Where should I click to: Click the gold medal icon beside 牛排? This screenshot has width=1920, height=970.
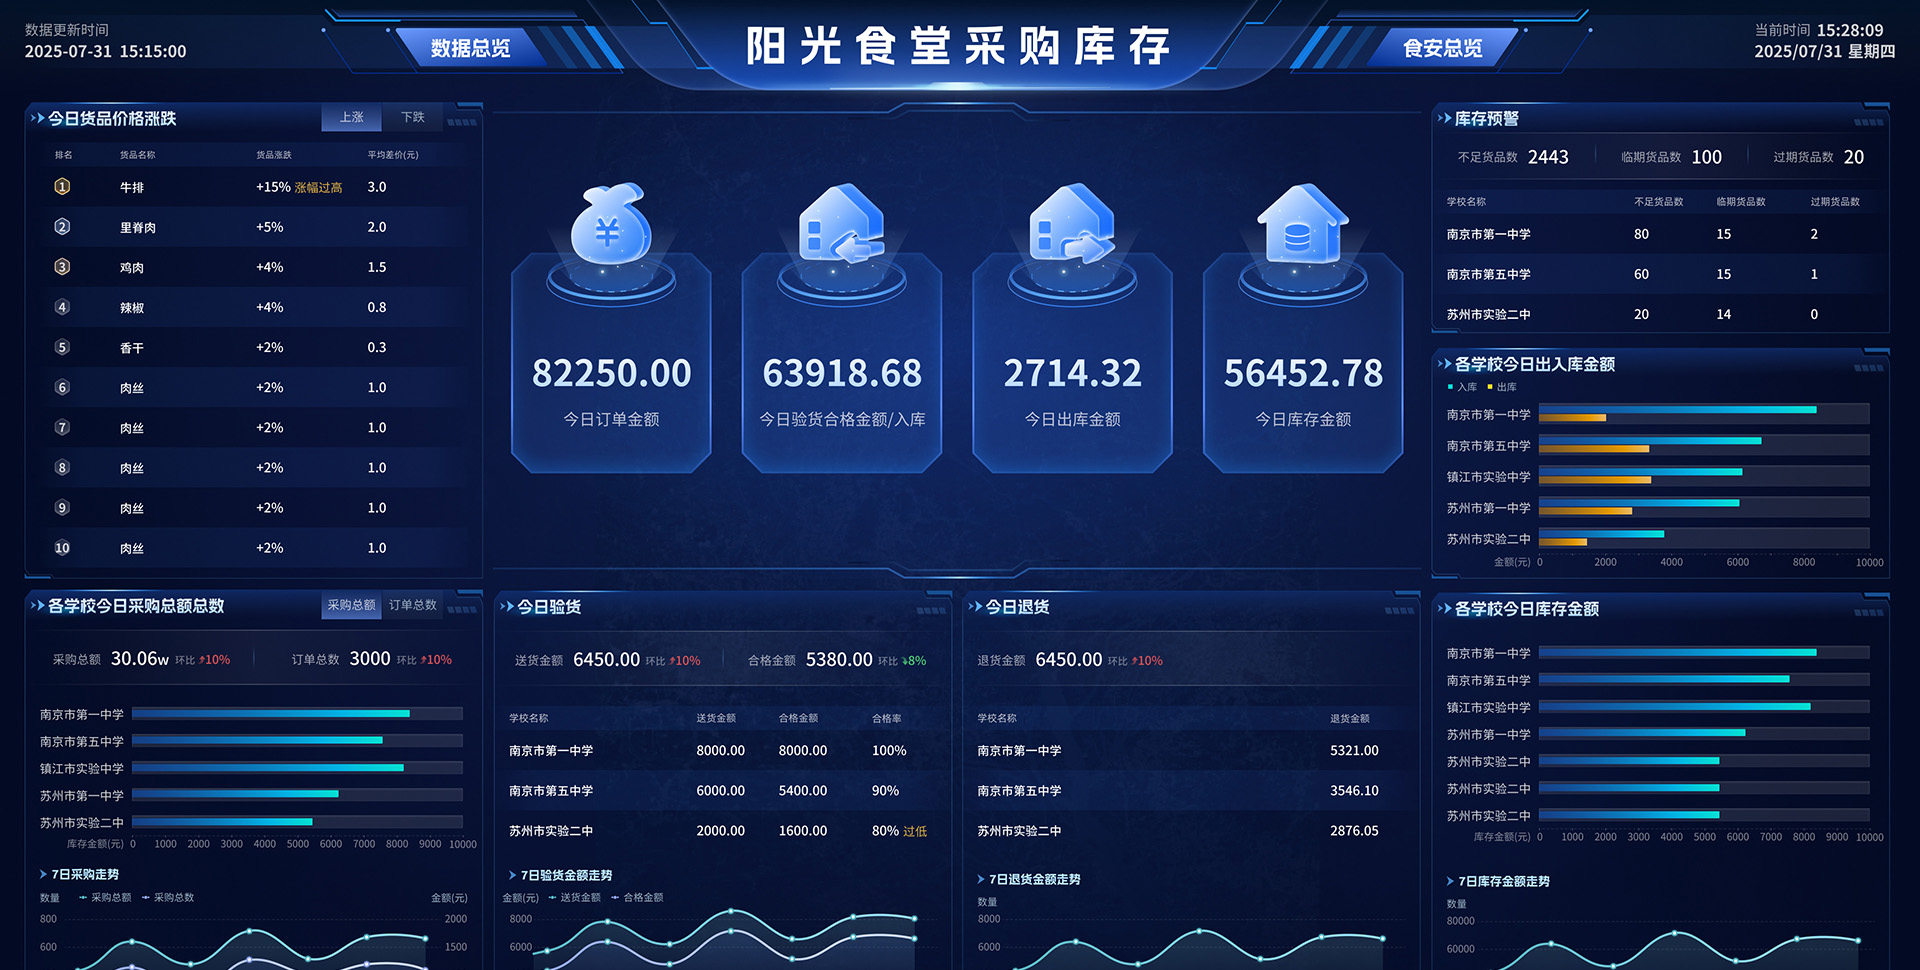pos(62,187)
